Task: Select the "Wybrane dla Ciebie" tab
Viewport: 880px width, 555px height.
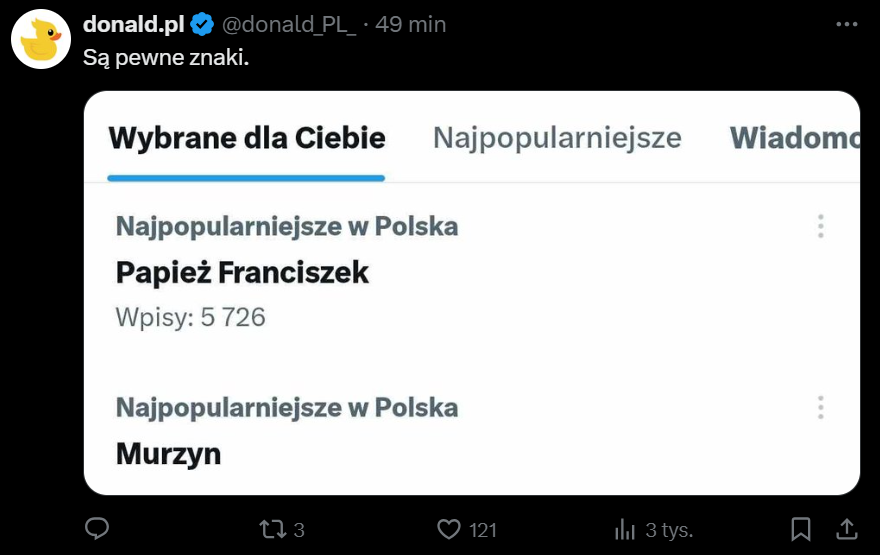Action: pos(246,138)
